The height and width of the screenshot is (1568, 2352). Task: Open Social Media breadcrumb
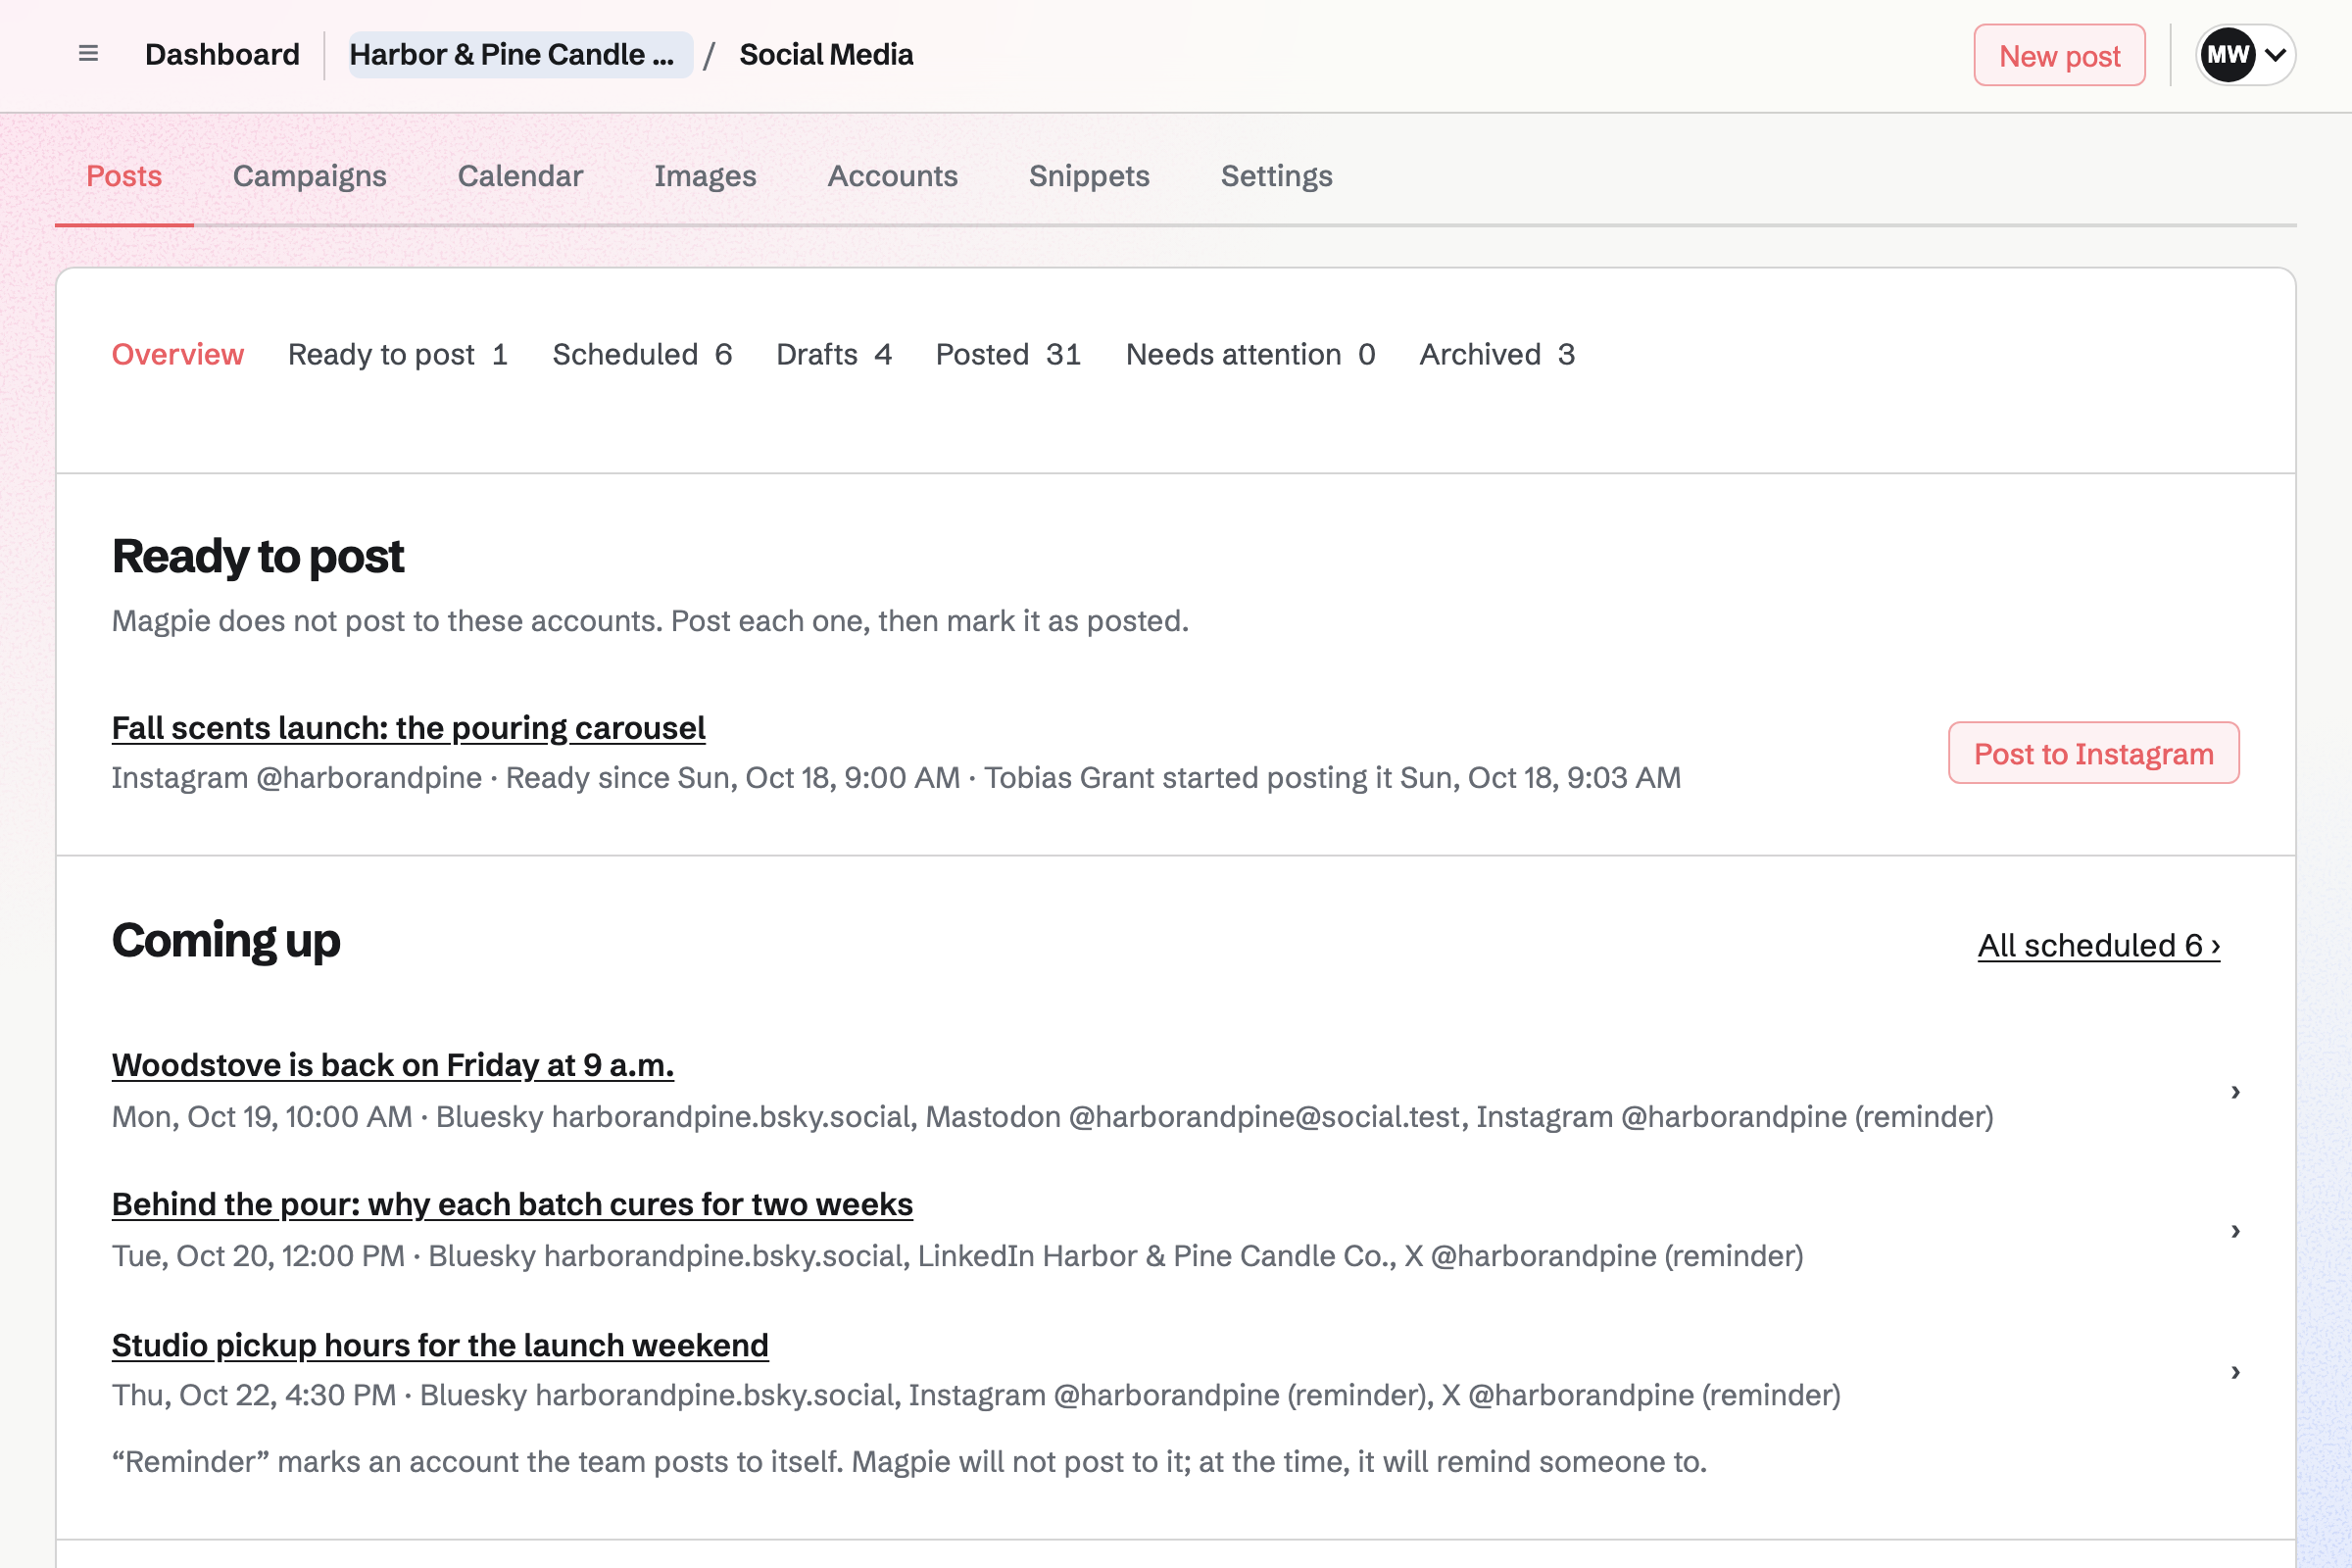[x=826, y=54]
